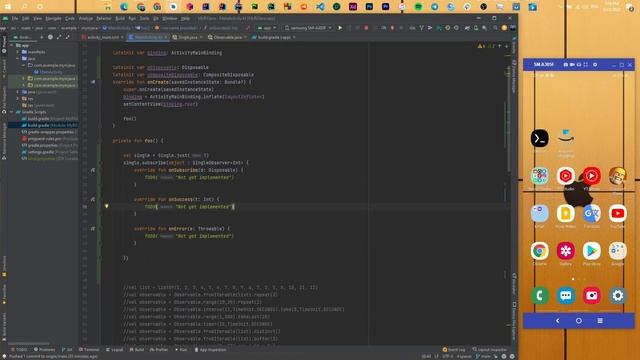
Task: Open the Build tool window
Action: [x=137, y=350]
